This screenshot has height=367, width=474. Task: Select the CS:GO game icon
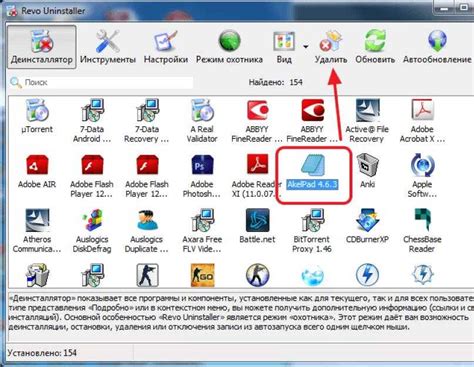tap(202, 275)
